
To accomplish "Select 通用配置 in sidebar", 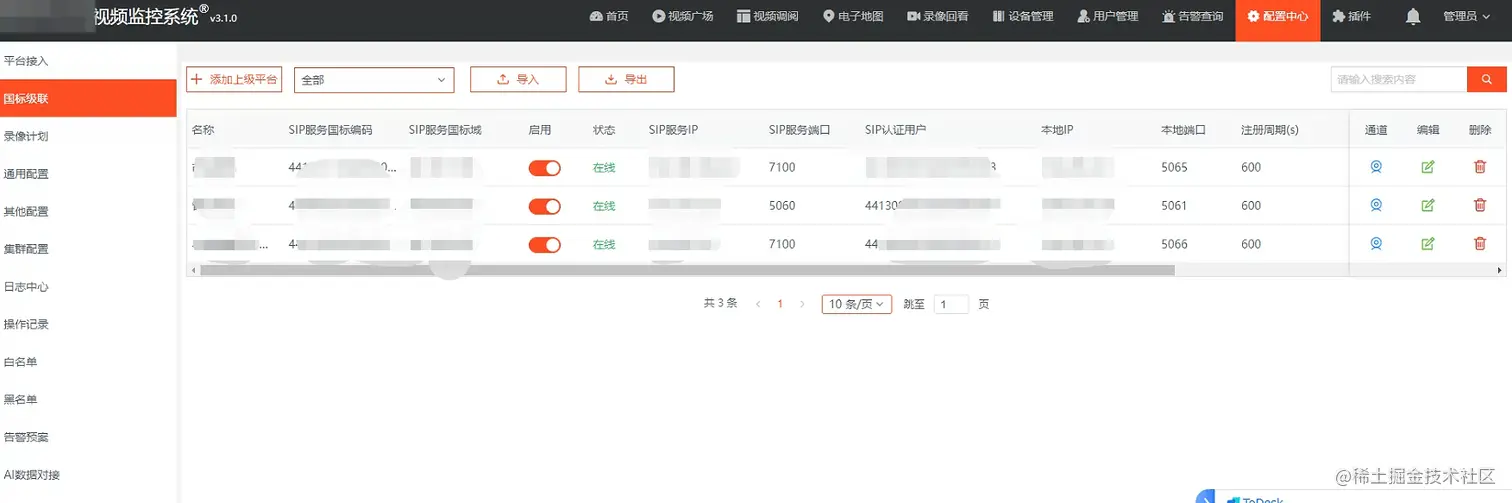I will tap(88, 174).
